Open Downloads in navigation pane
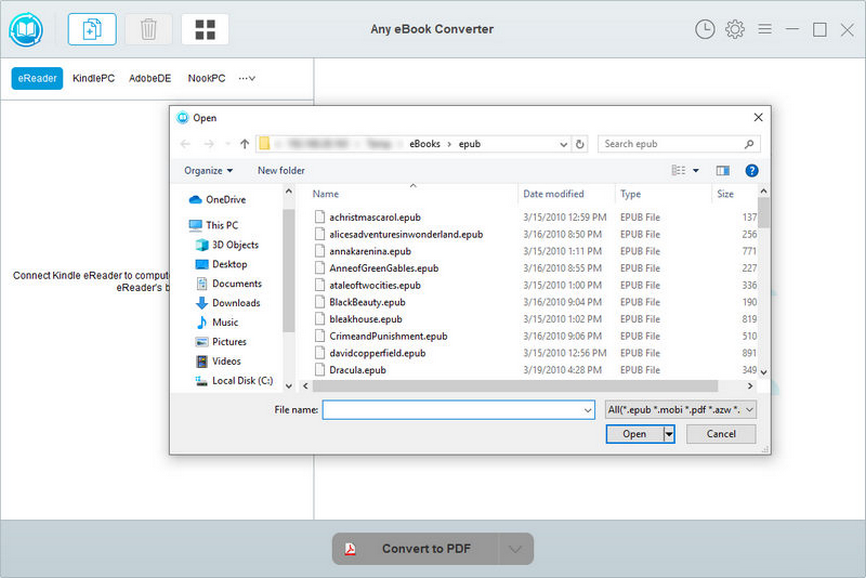Viewport: 866px width, 578px height. pos(228,303)
